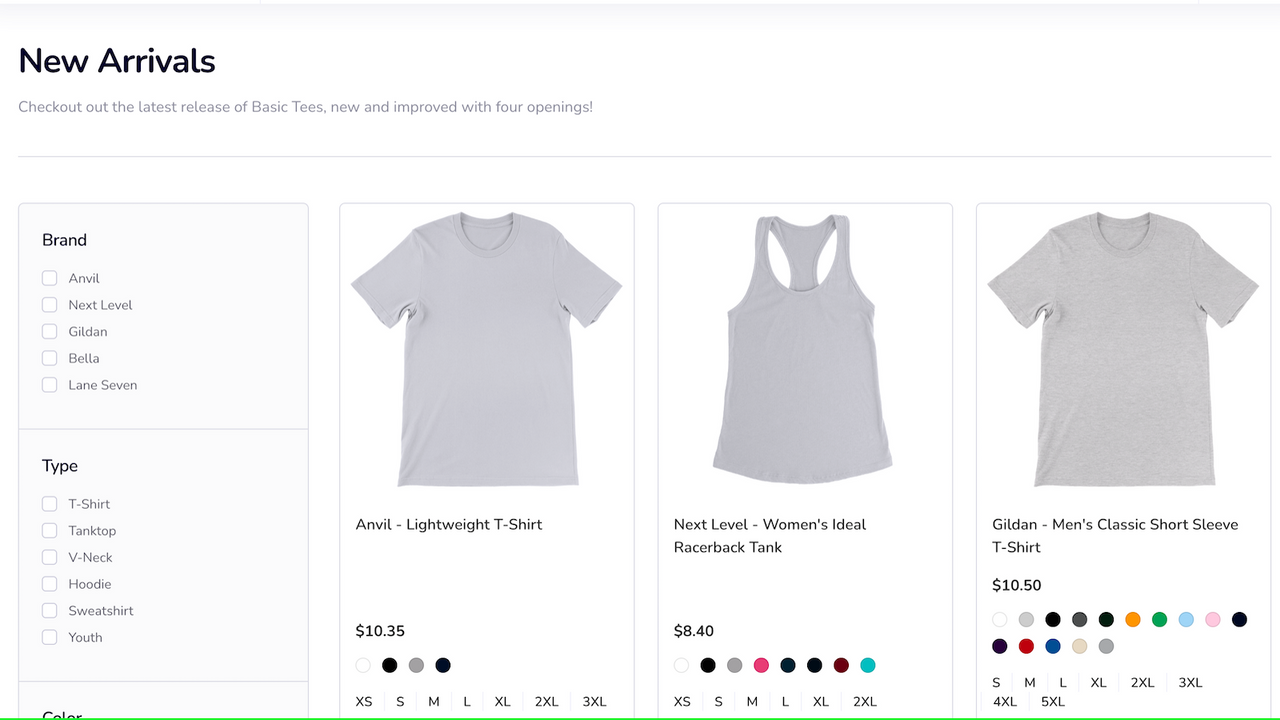The width and height of the screenshot is (1280, 720).
Task: Select the purple swatch on Gildan shirt
Action: [x=999, y=646]
